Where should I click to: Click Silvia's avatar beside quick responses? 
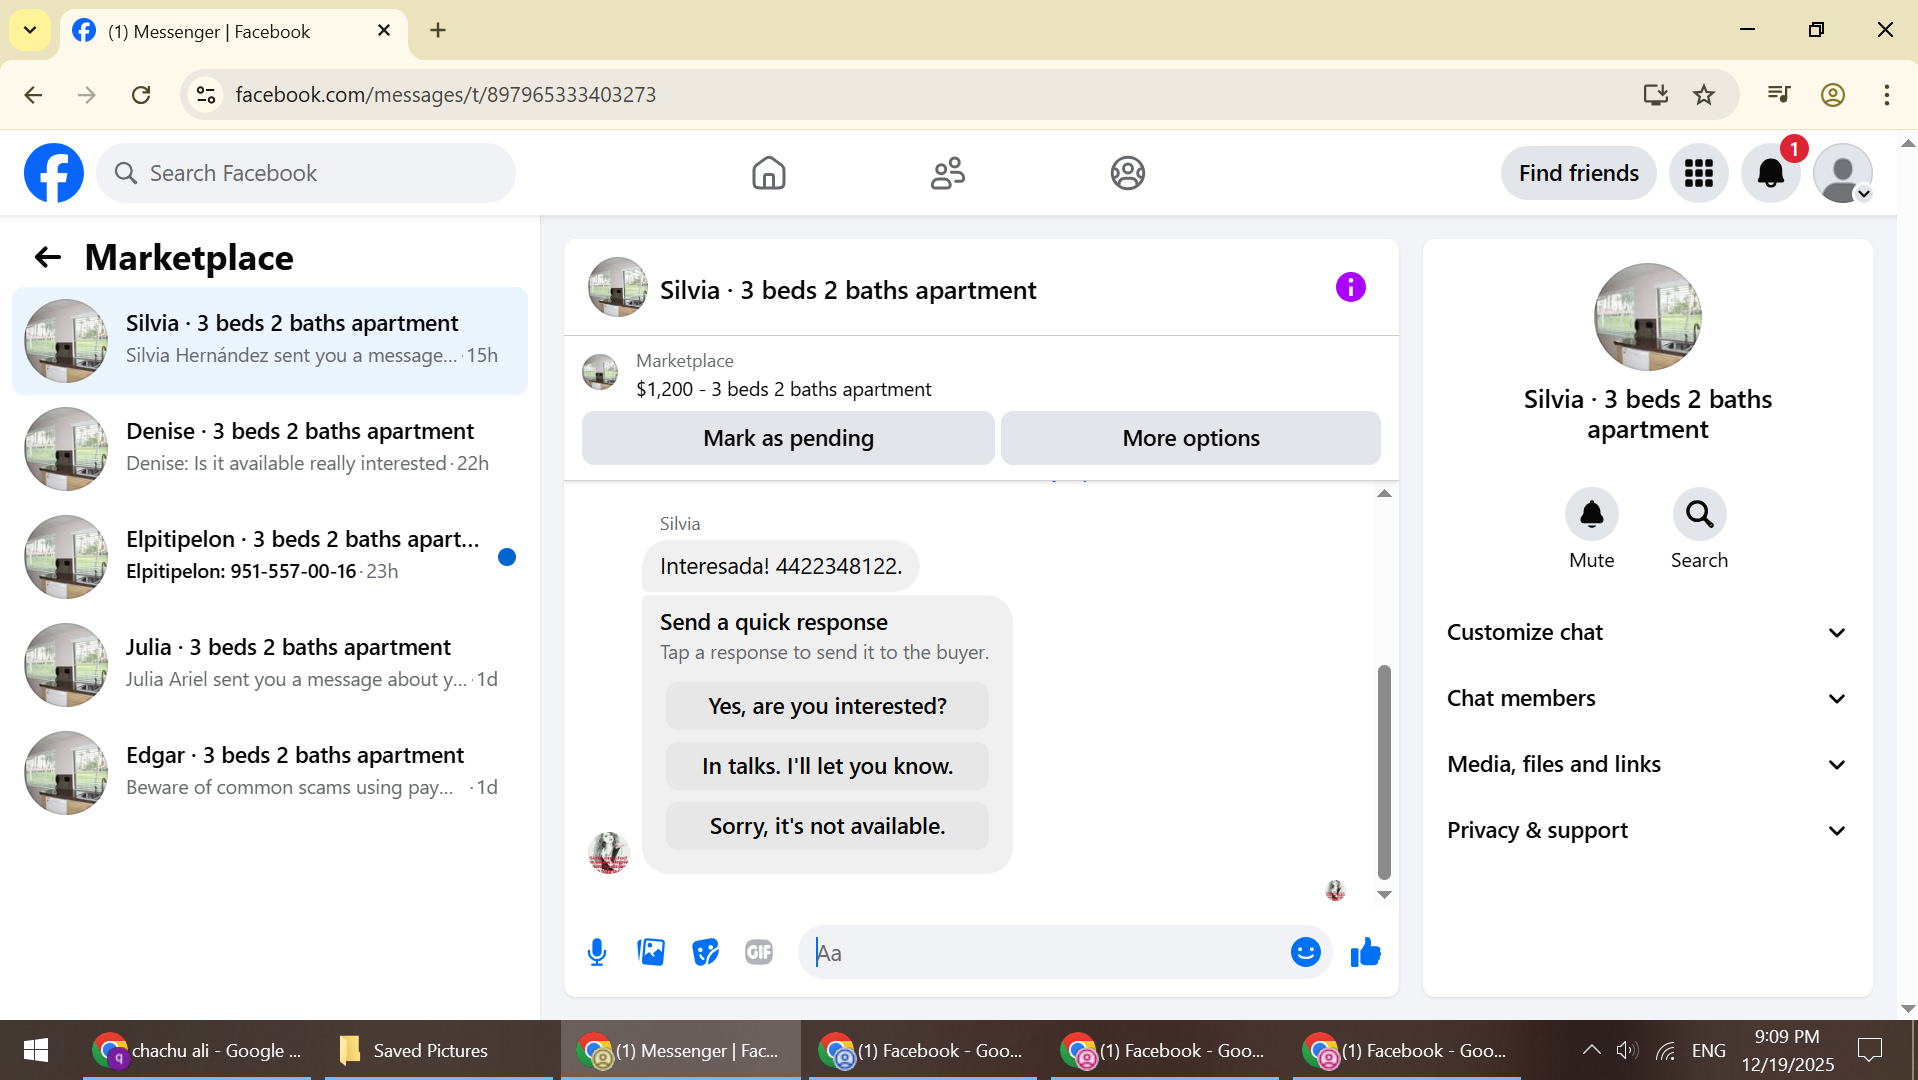click(608, 853)
